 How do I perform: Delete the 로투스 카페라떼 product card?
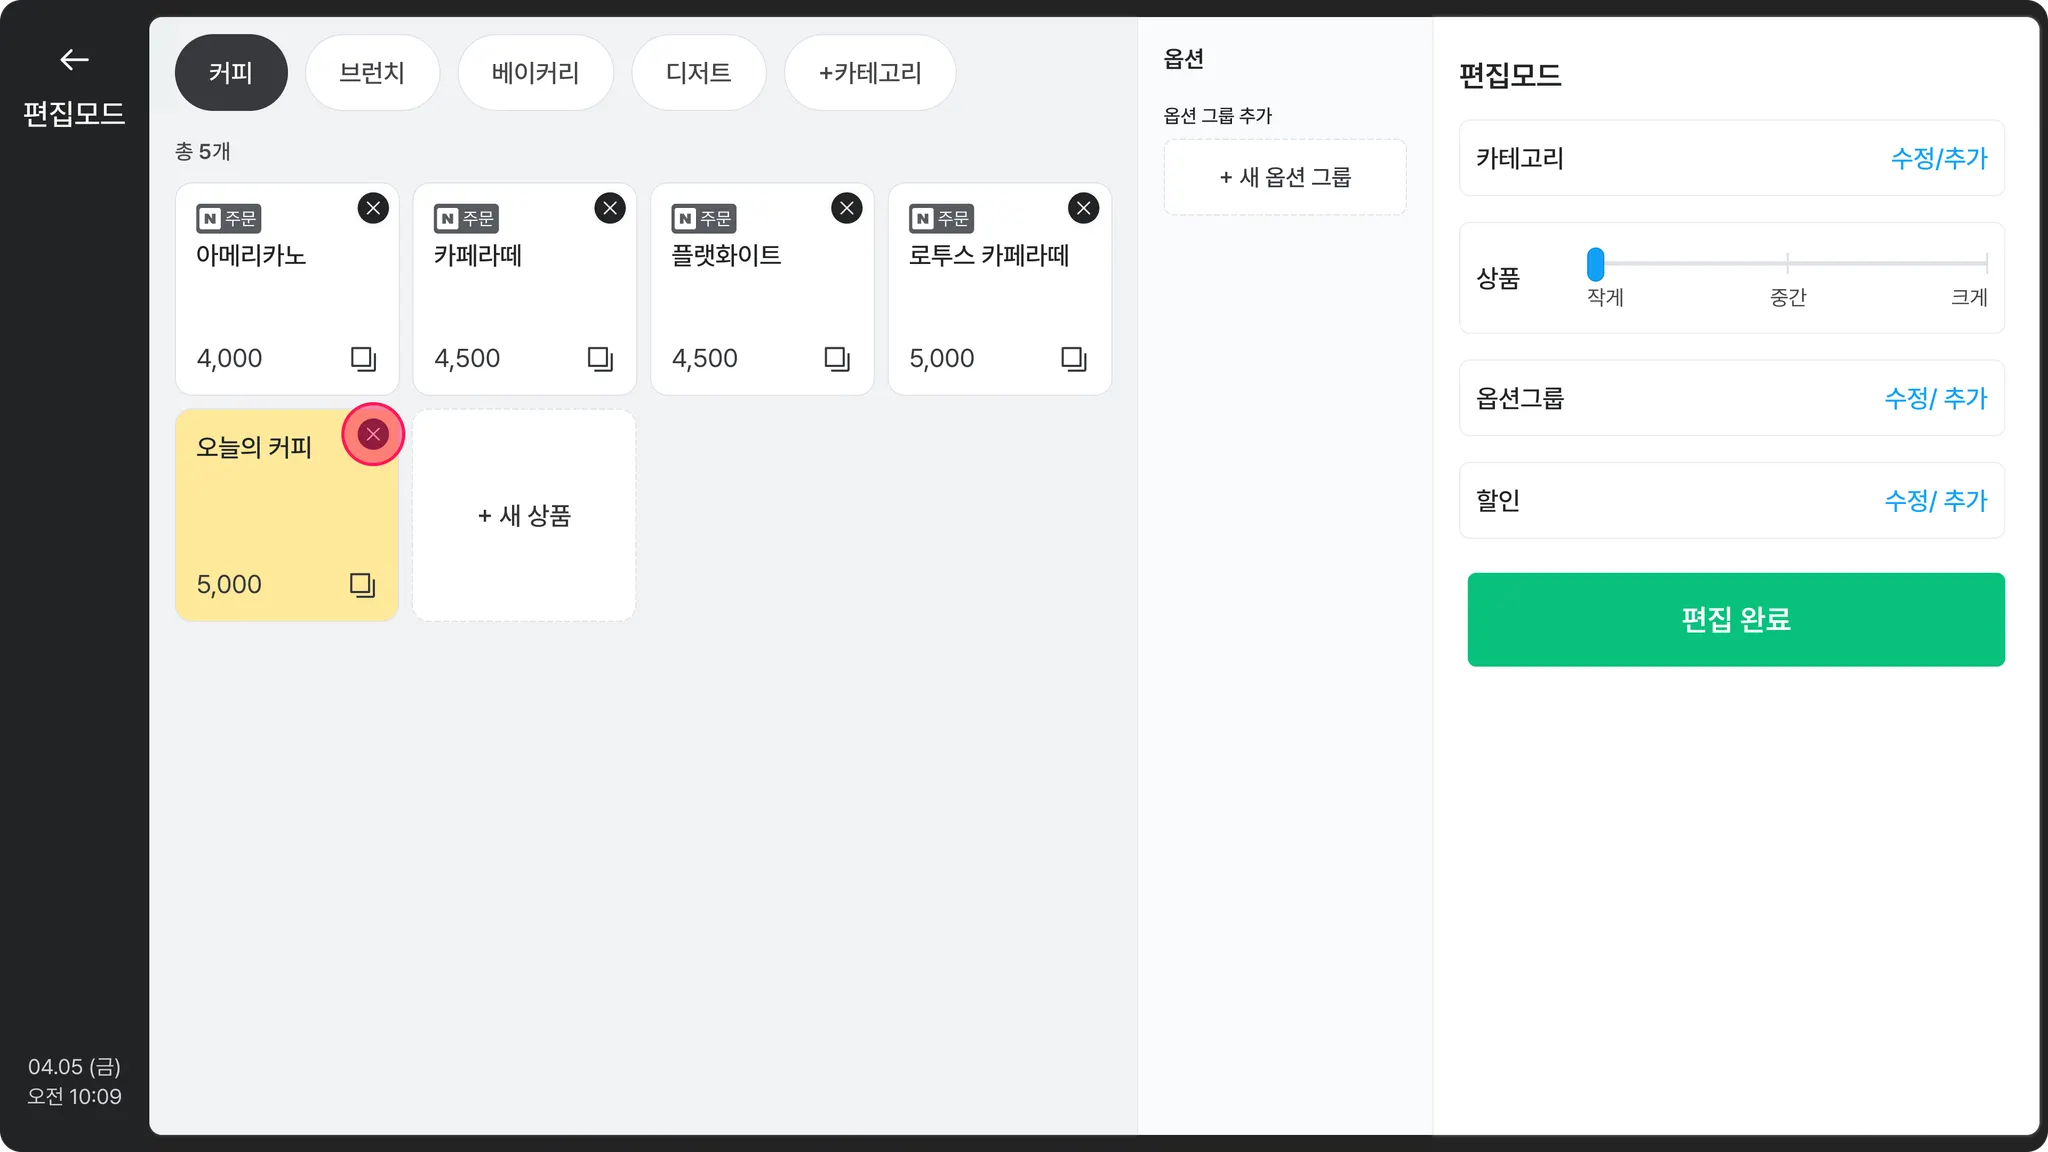pos(1083,208)
